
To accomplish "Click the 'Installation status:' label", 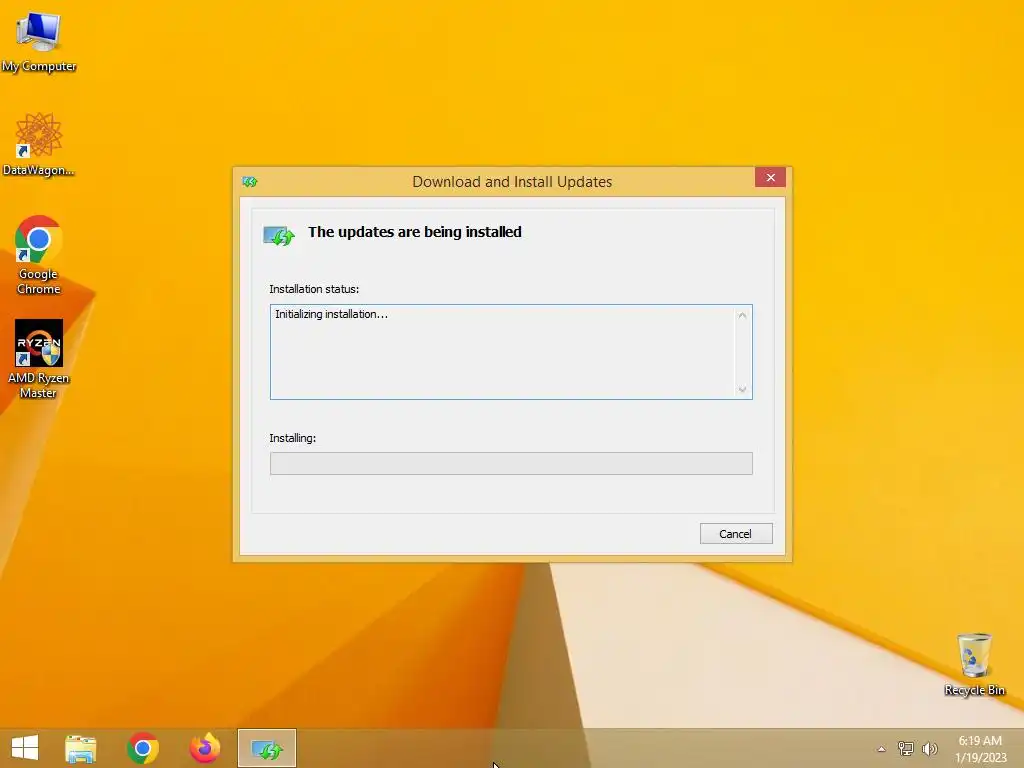I will click(x=314, y=289).
